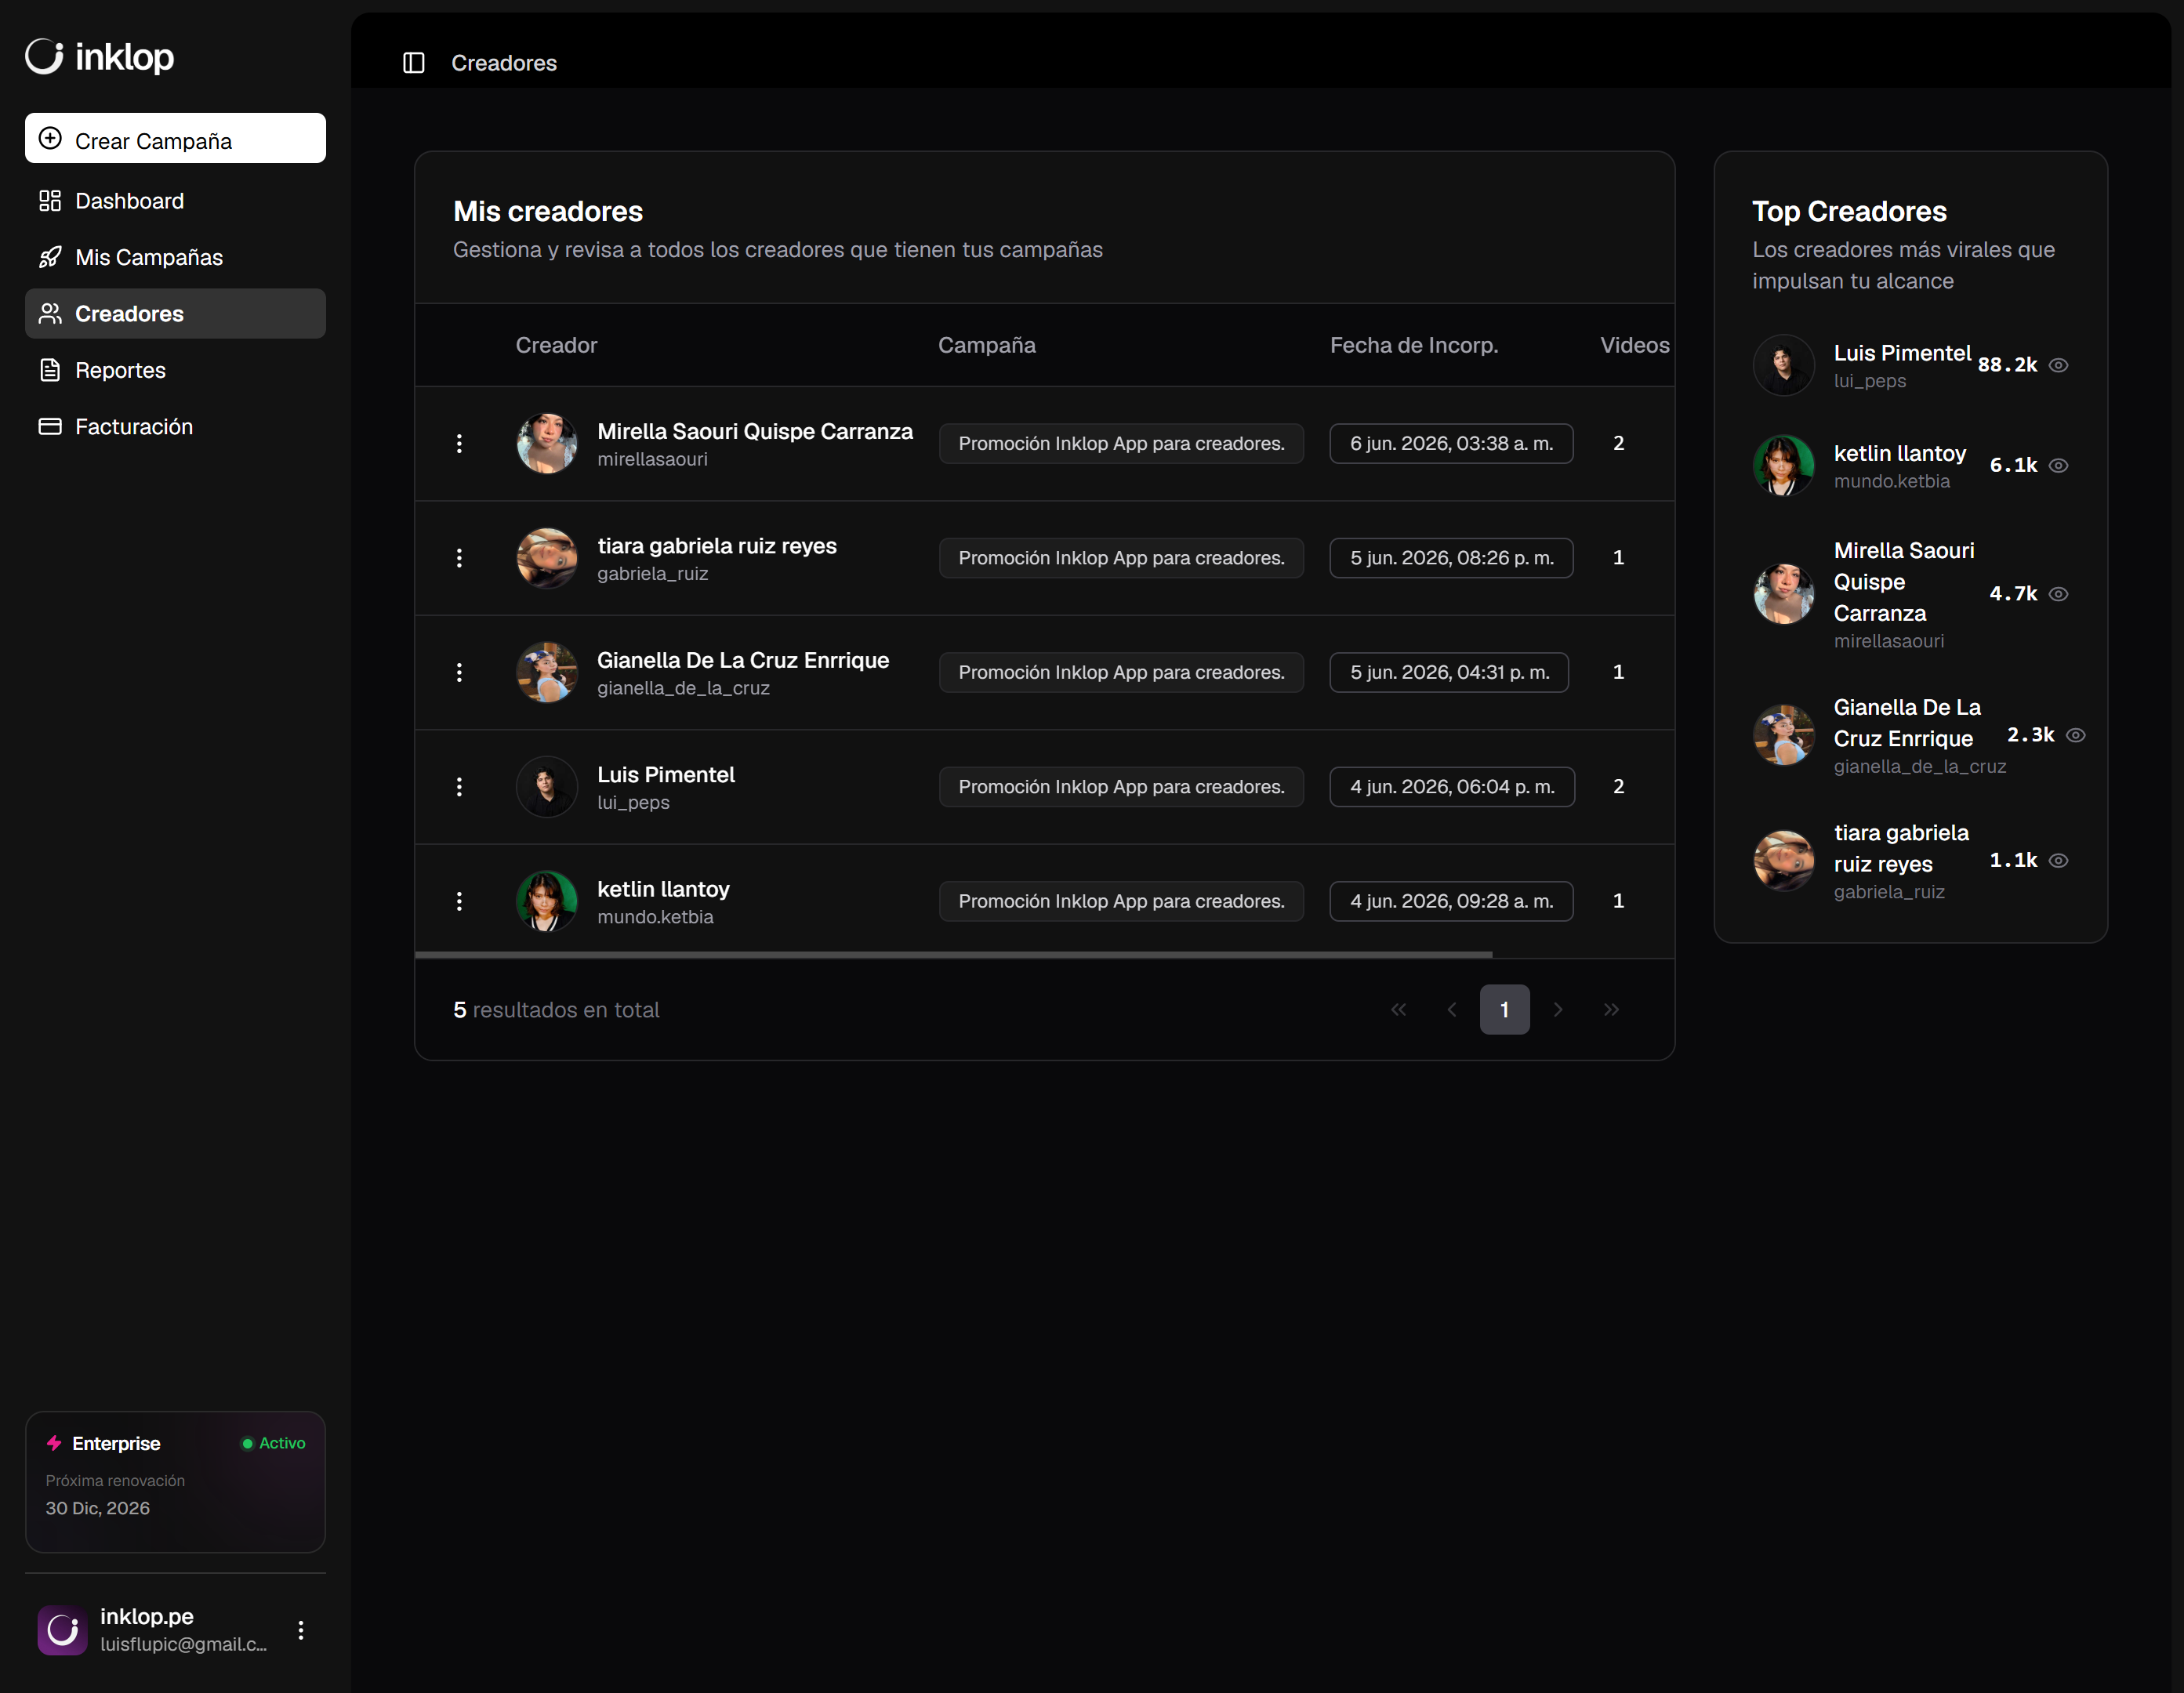Open account menu dots next to inklop.pe
This screenshot has height=1693, width=2184.
coord(301,1630)
